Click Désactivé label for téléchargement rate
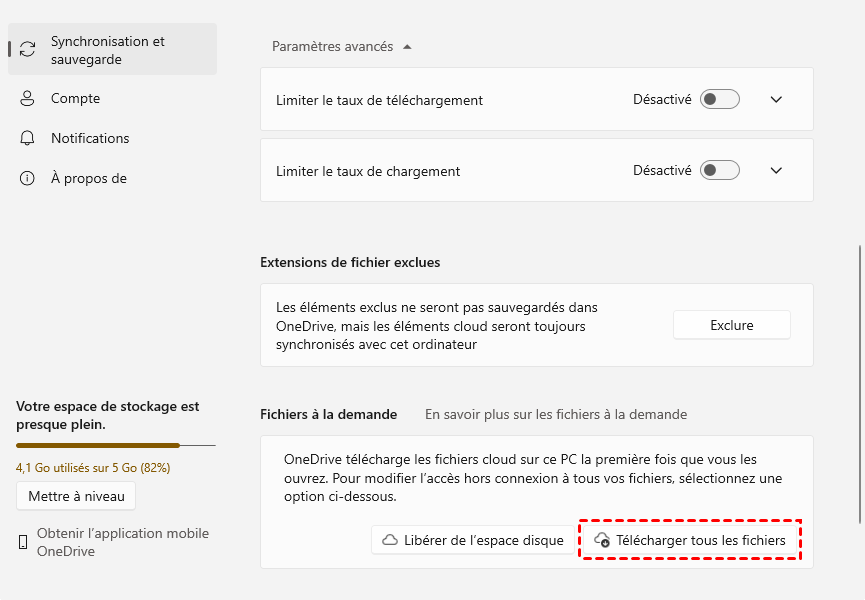The height and width of the screenshot is (600, 865). (662, 99)
